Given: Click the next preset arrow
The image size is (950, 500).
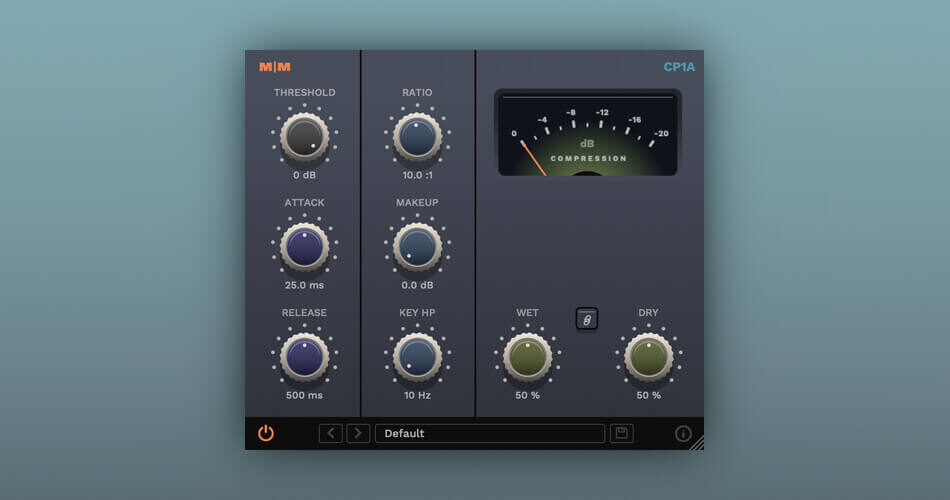Looking at the screenshot, I should (358, 433).
